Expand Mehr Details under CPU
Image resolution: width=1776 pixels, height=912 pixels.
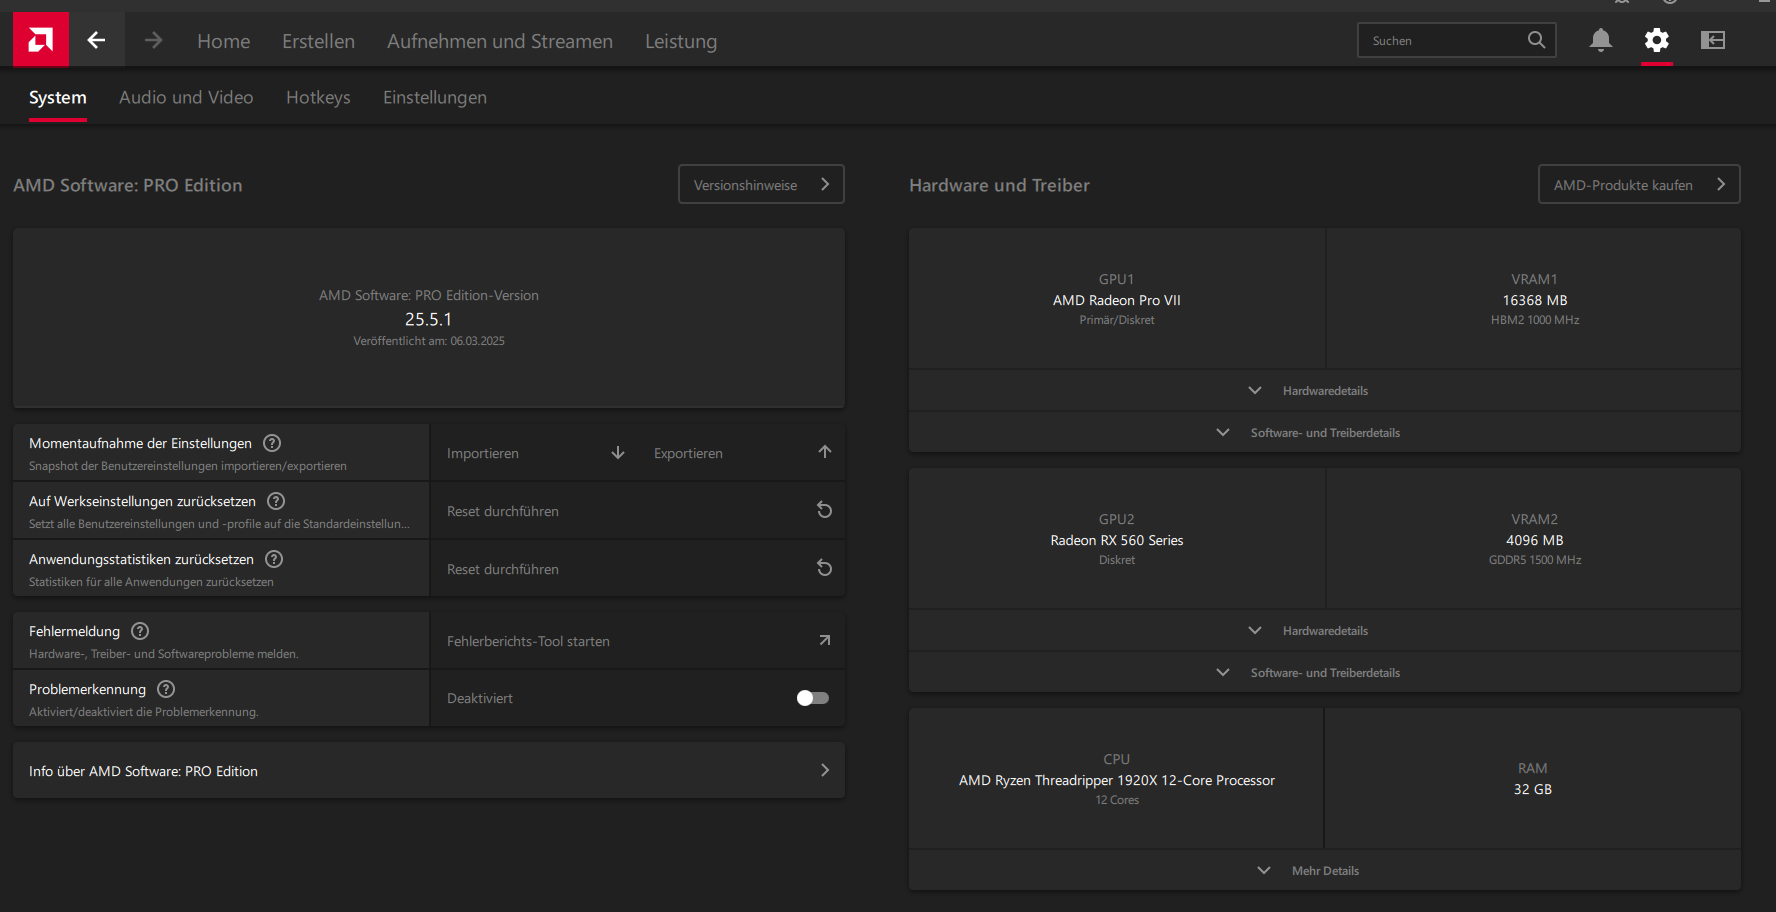tap(1325, 871)
